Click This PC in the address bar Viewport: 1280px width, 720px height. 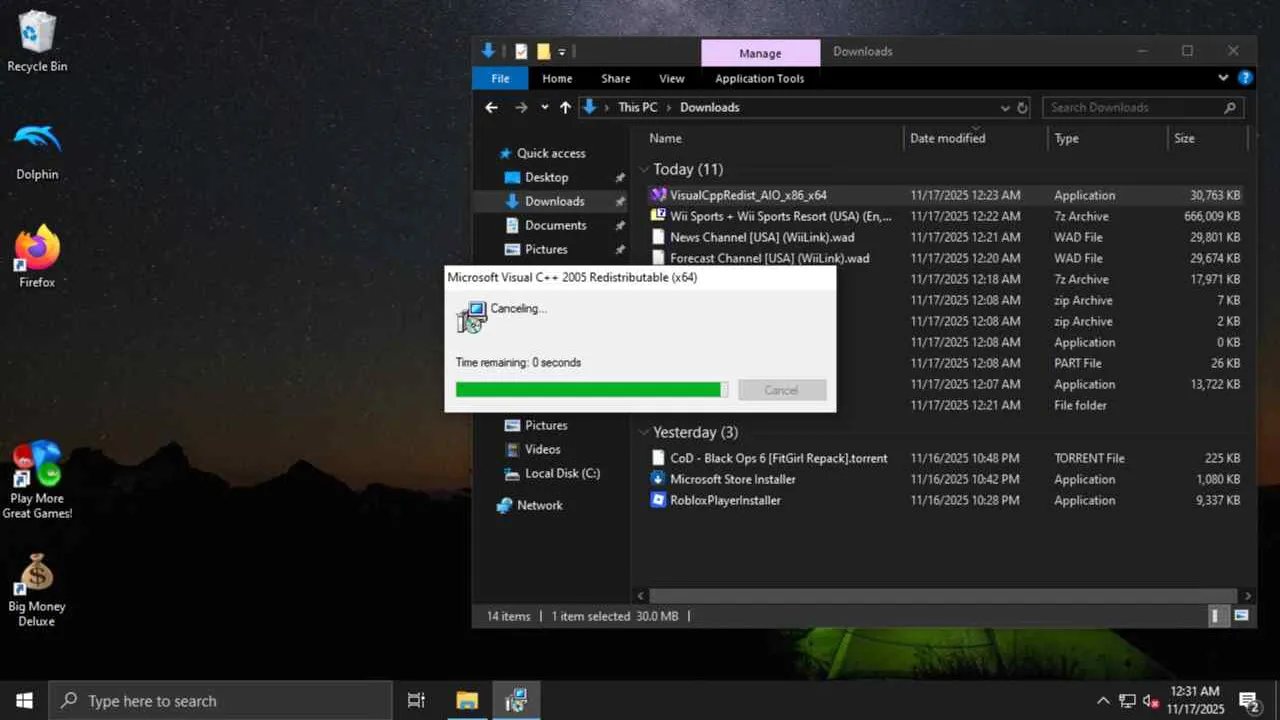pos(637,107)
